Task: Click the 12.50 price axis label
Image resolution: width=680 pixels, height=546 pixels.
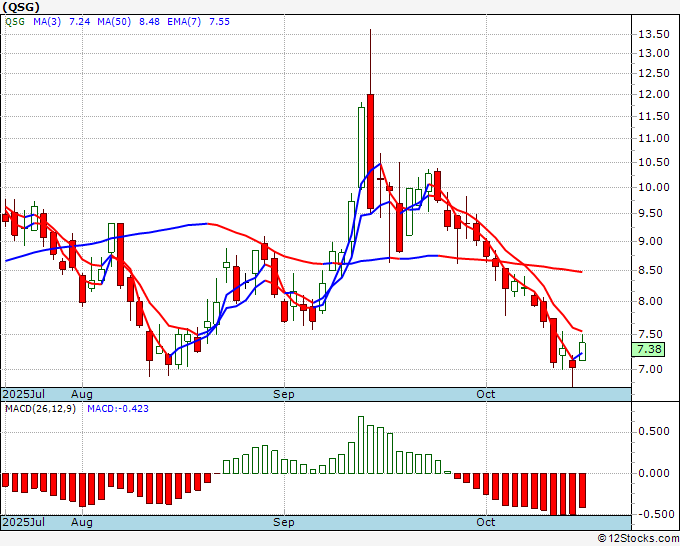Action: coord(654,73)
